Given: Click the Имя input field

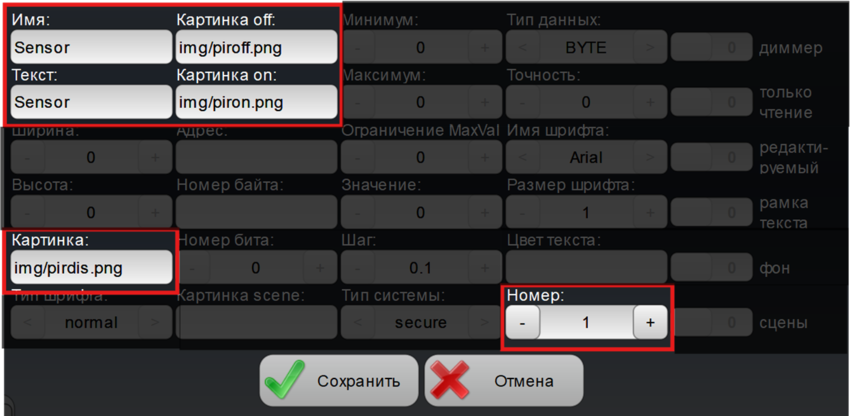Looking at the screenshot, I should (91, 47).
